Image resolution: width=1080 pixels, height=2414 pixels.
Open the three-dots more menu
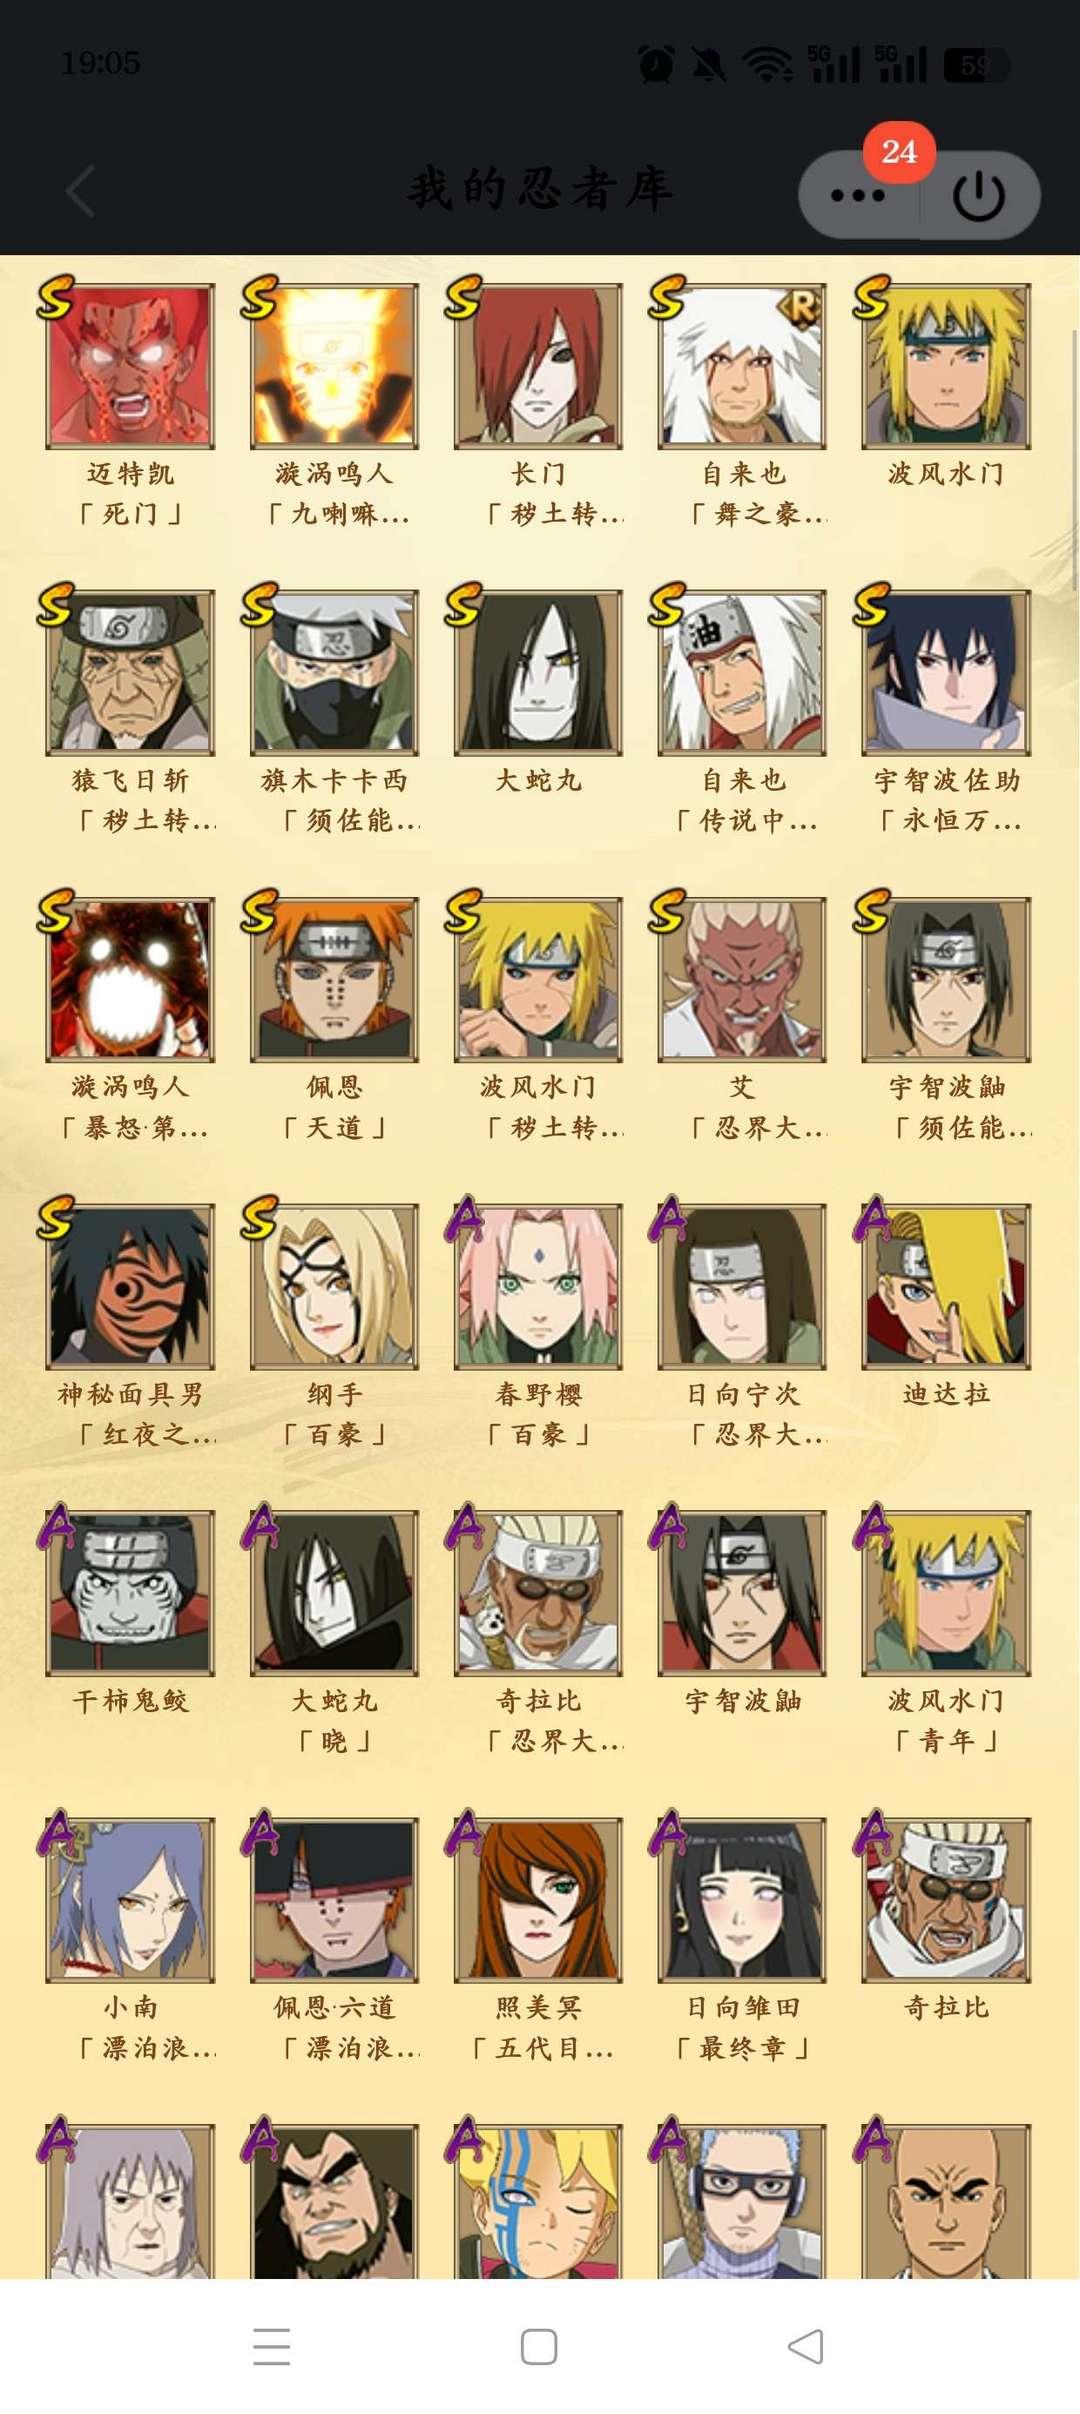[858, 195]
